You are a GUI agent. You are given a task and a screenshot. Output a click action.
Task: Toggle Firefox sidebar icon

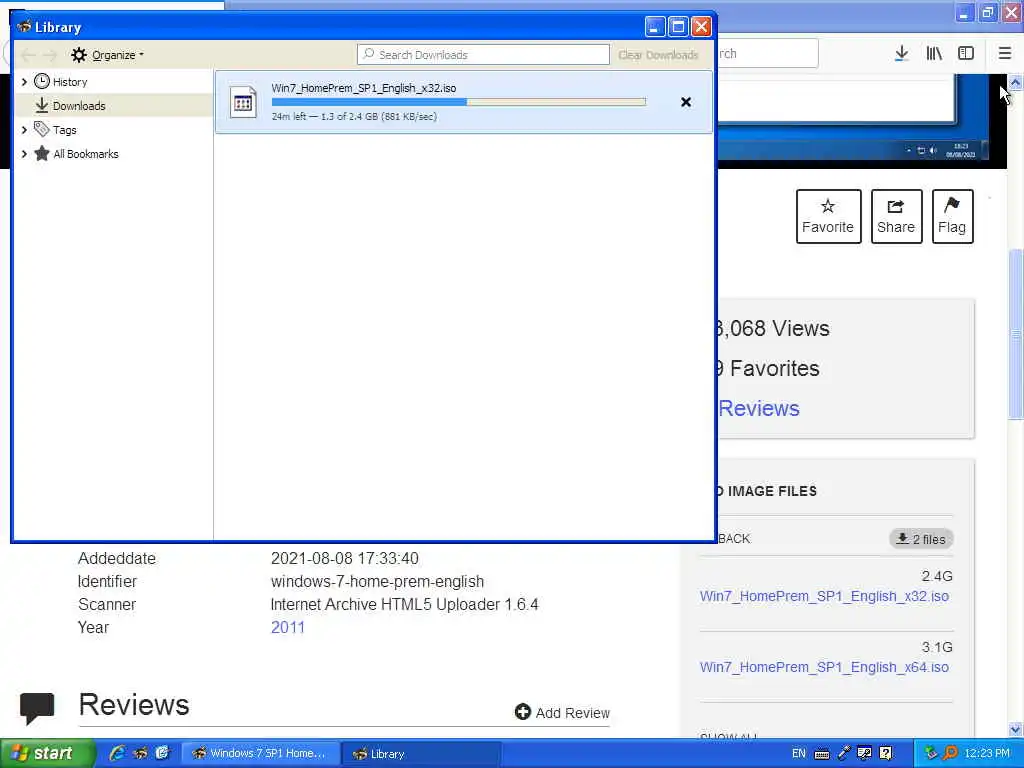tap(966, 54)
